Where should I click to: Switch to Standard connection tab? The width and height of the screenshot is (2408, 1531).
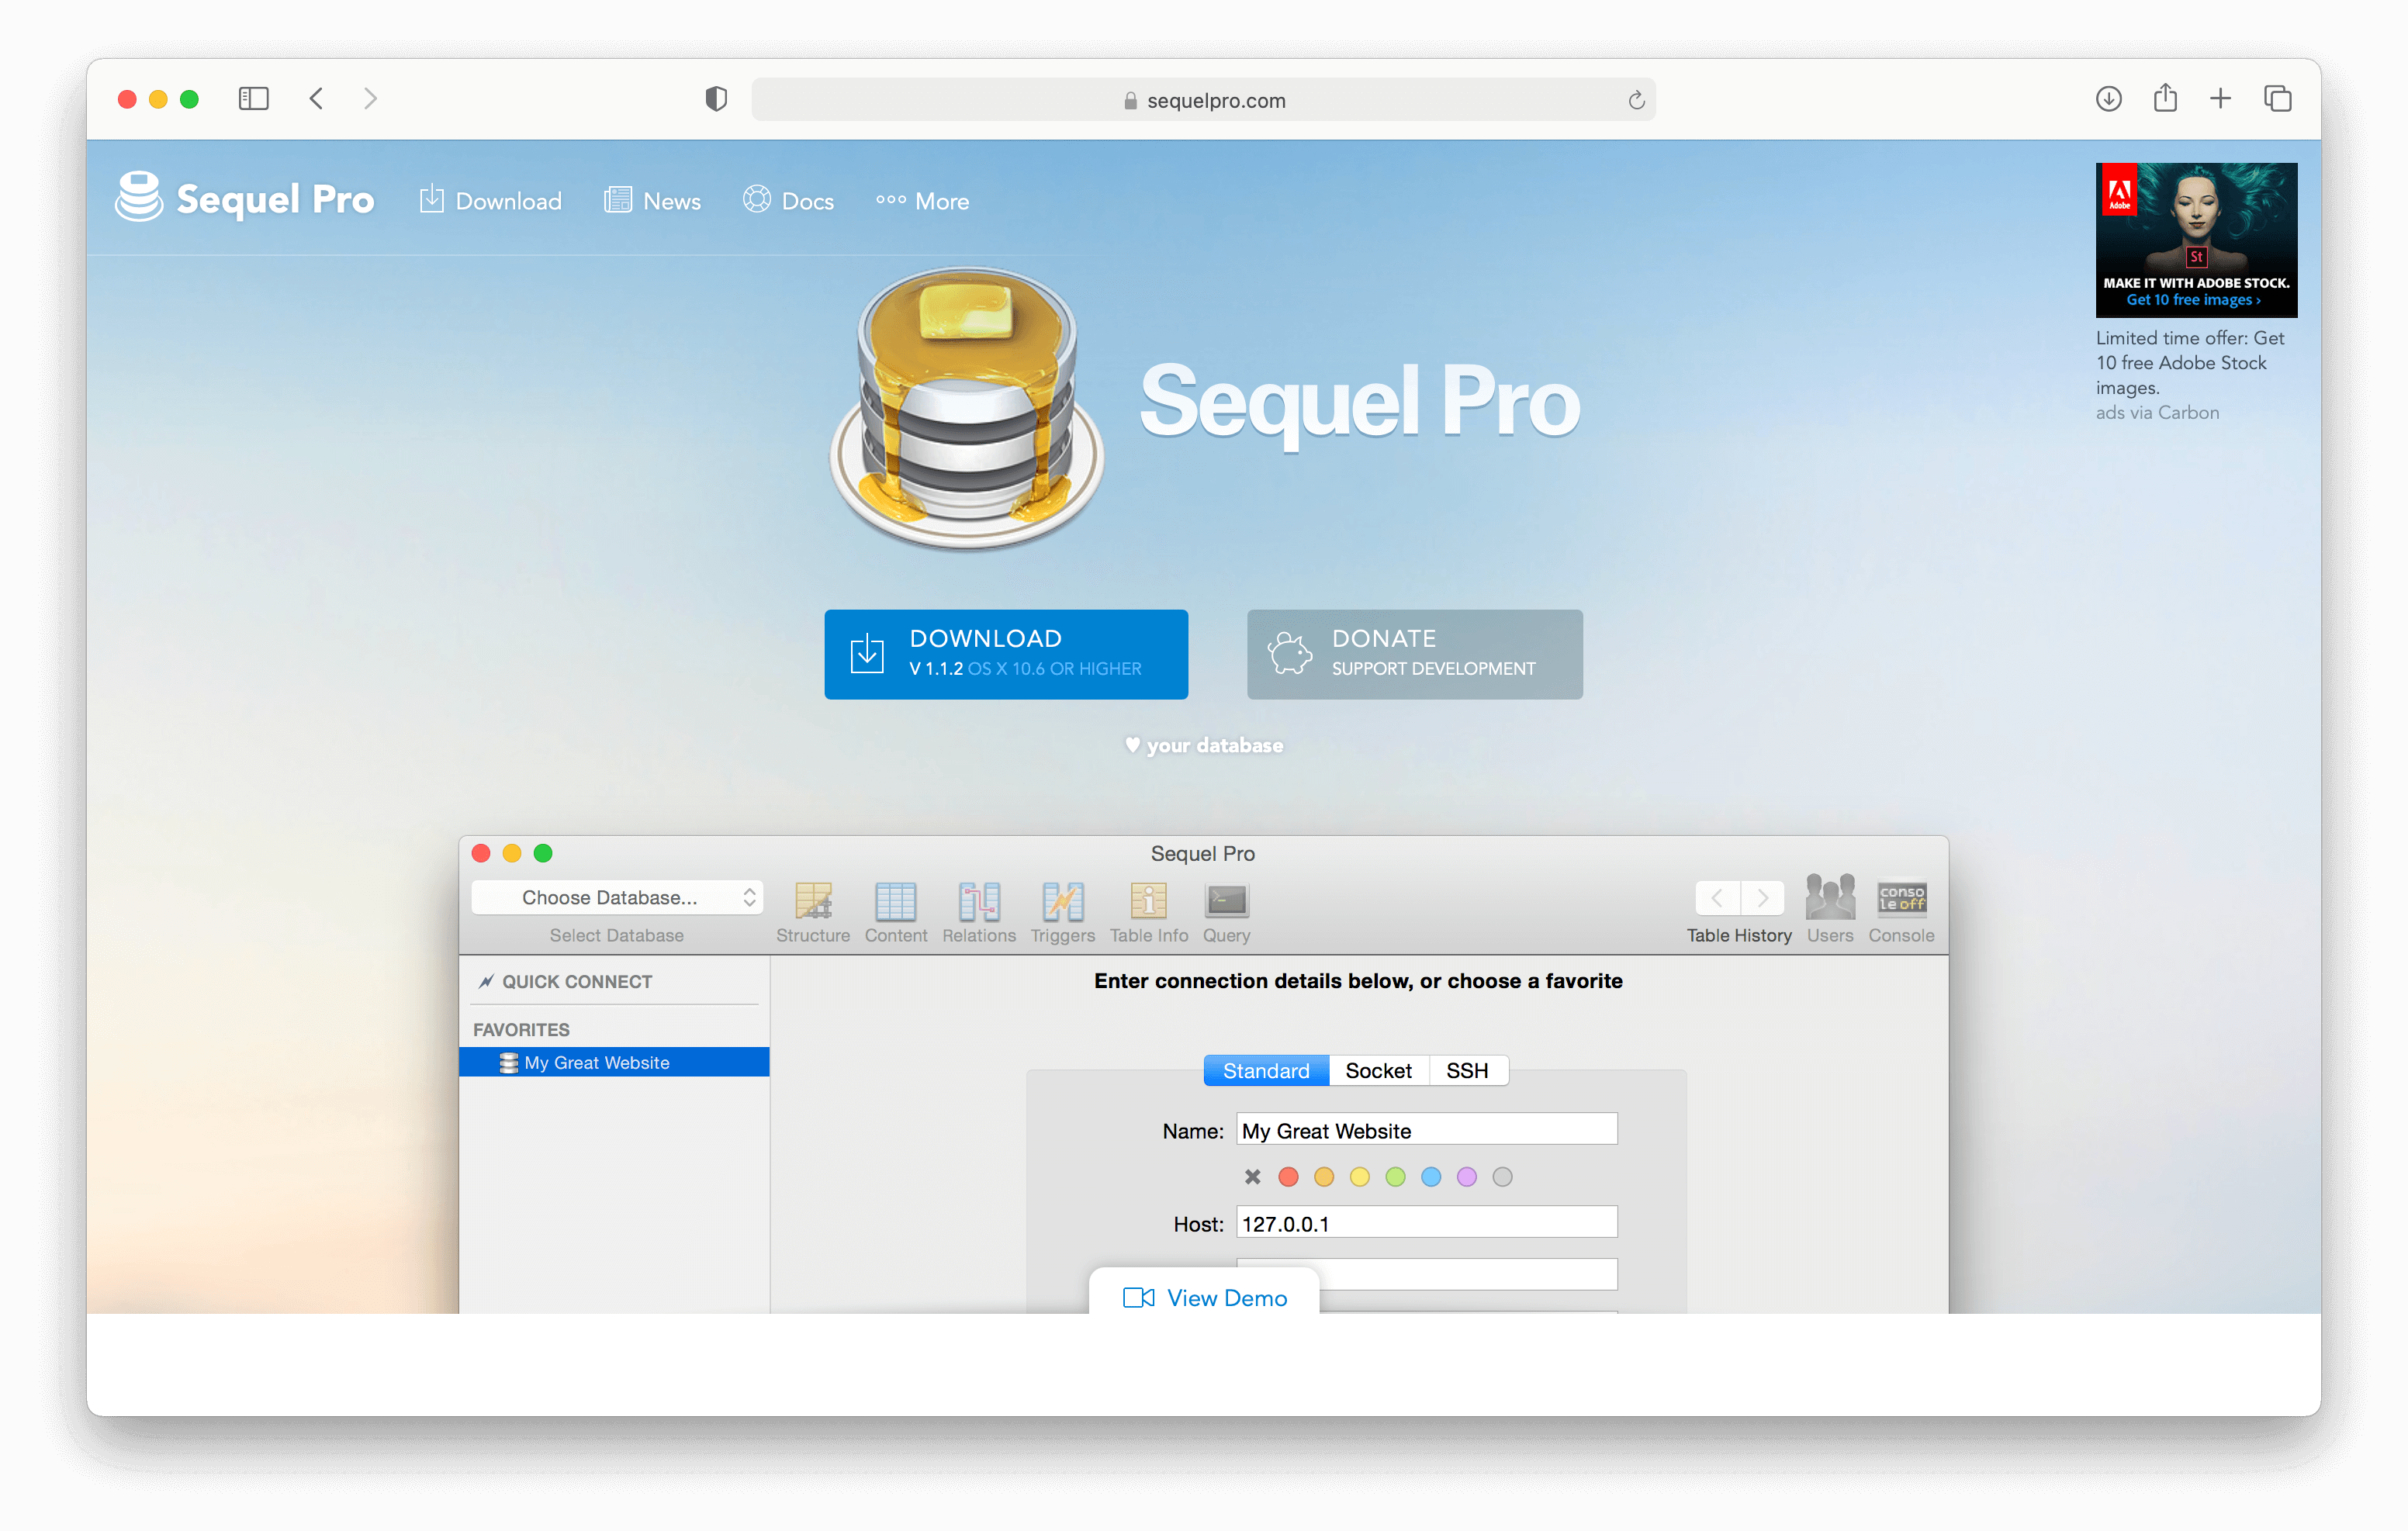[1266, 1070]
